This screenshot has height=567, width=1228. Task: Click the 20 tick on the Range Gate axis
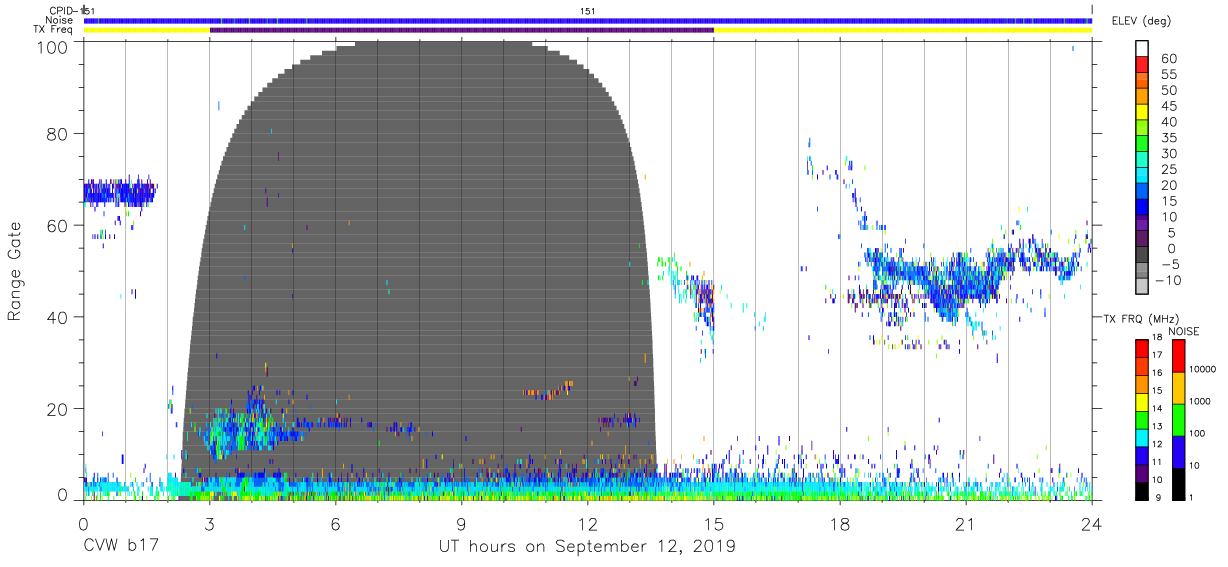click(x=56, y=409)
